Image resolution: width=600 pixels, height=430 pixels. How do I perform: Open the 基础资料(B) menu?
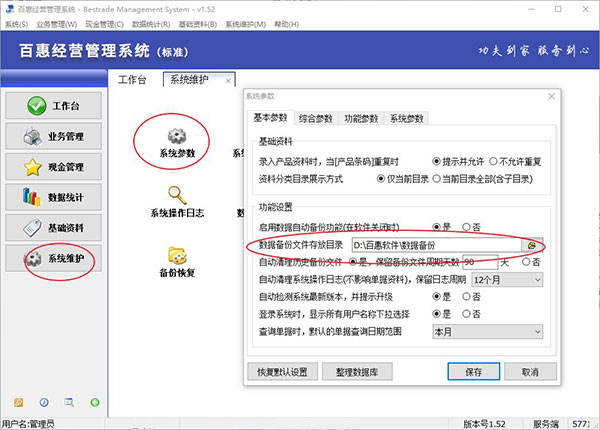click(198, 24)
